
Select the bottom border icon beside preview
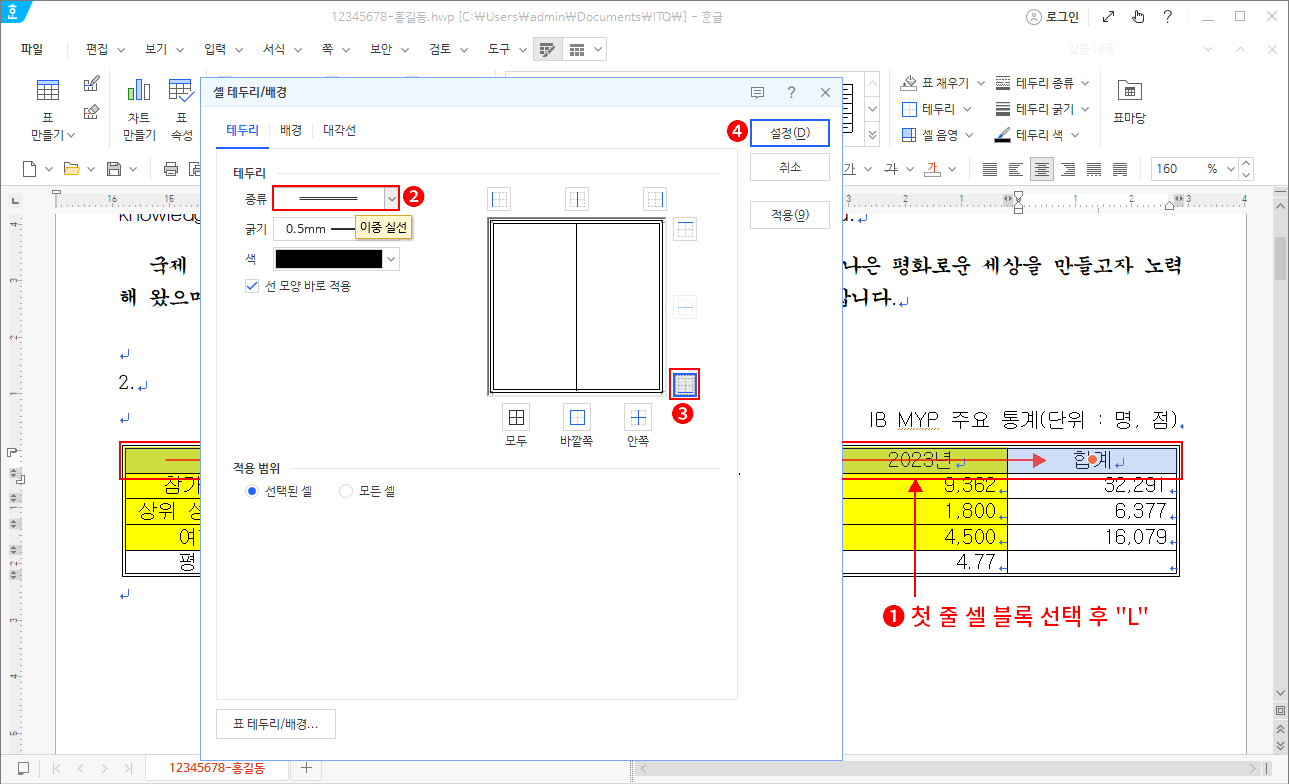click(x=685, y=383)
